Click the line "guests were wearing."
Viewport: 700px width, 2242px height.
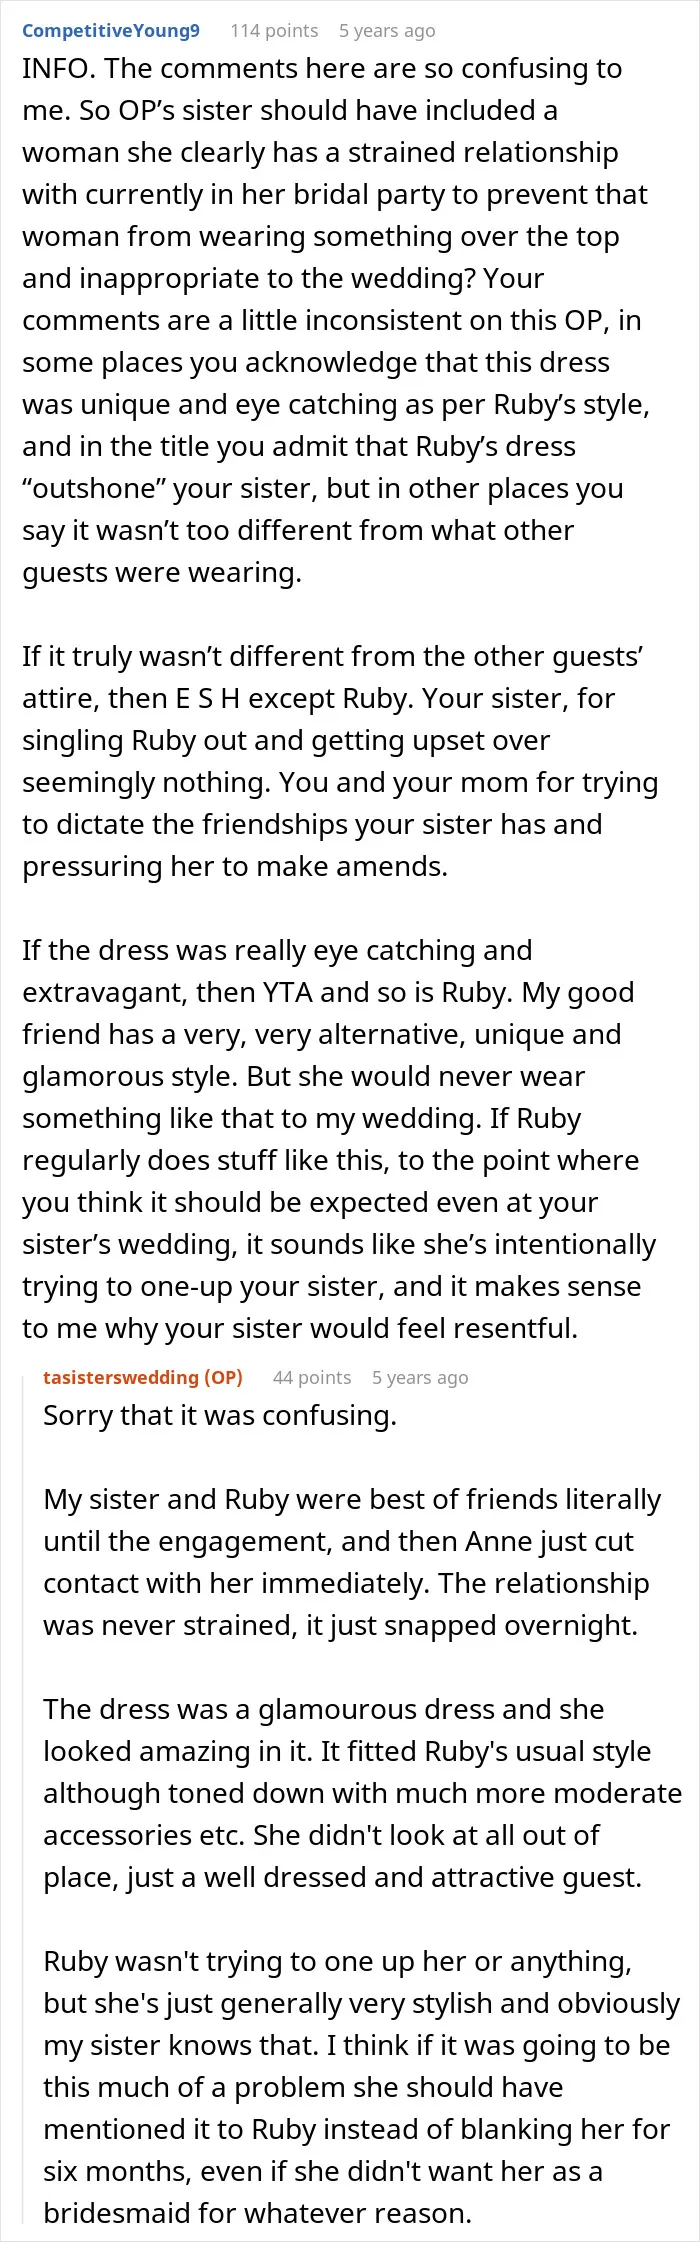pos(162,572)
